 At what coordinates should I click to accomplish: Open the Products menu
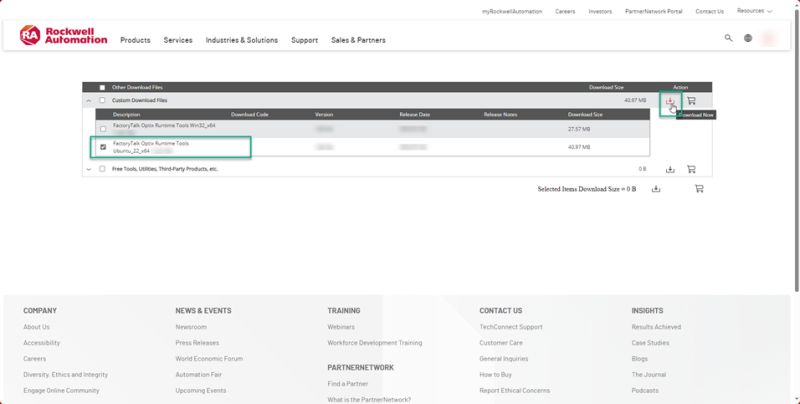pos(135,40)
